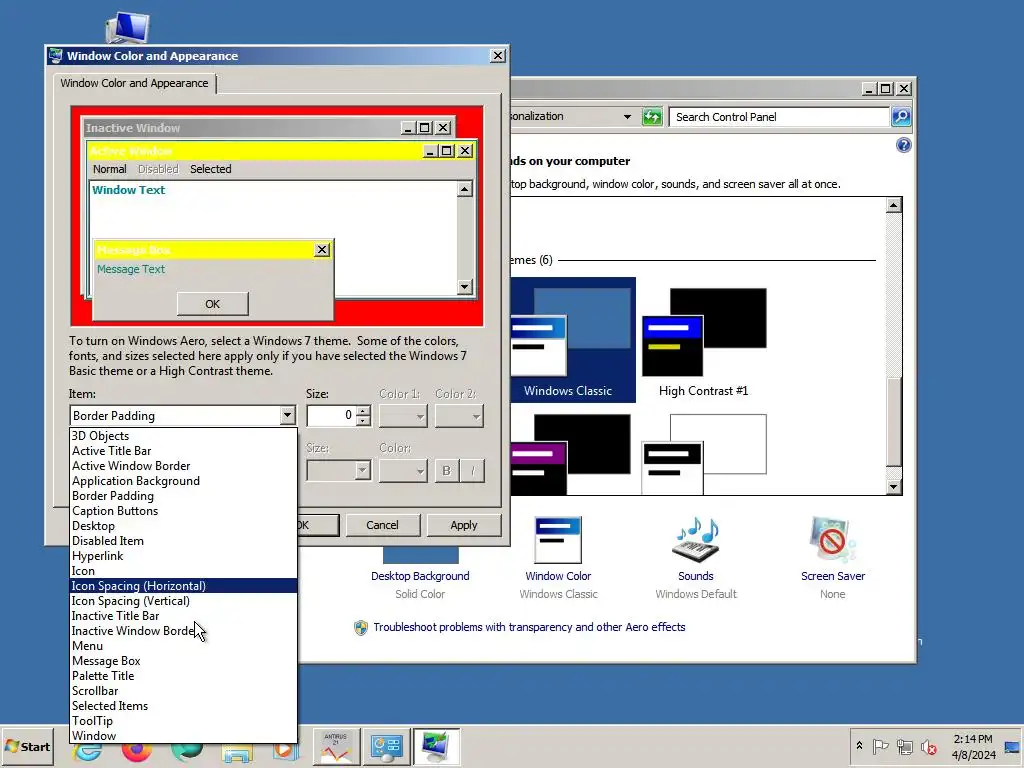Click the Inactive Window title bar in the preview

pyautogui.click(x=242, y=128)
